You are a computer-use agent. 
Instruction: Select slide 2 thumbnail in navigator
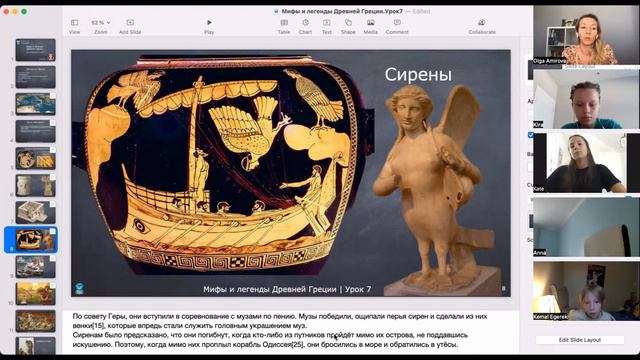click(36, 77)
